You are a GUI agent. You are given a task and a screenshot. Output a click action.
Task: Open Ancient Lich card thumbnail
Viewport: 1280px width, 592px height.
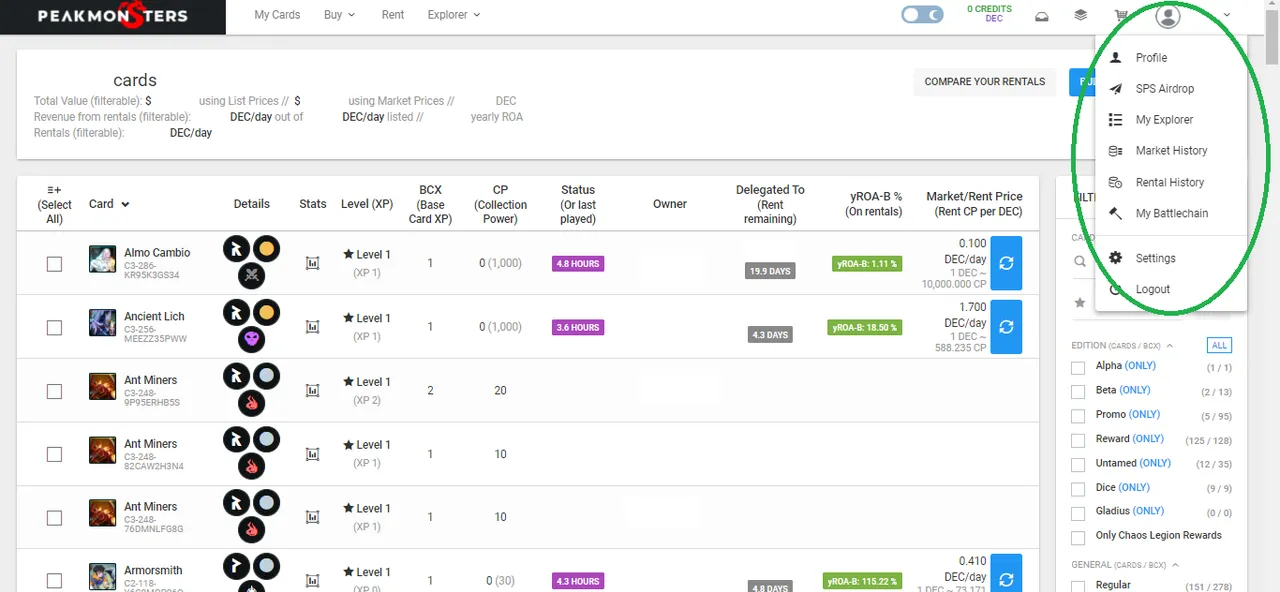[x=102, y=322]
